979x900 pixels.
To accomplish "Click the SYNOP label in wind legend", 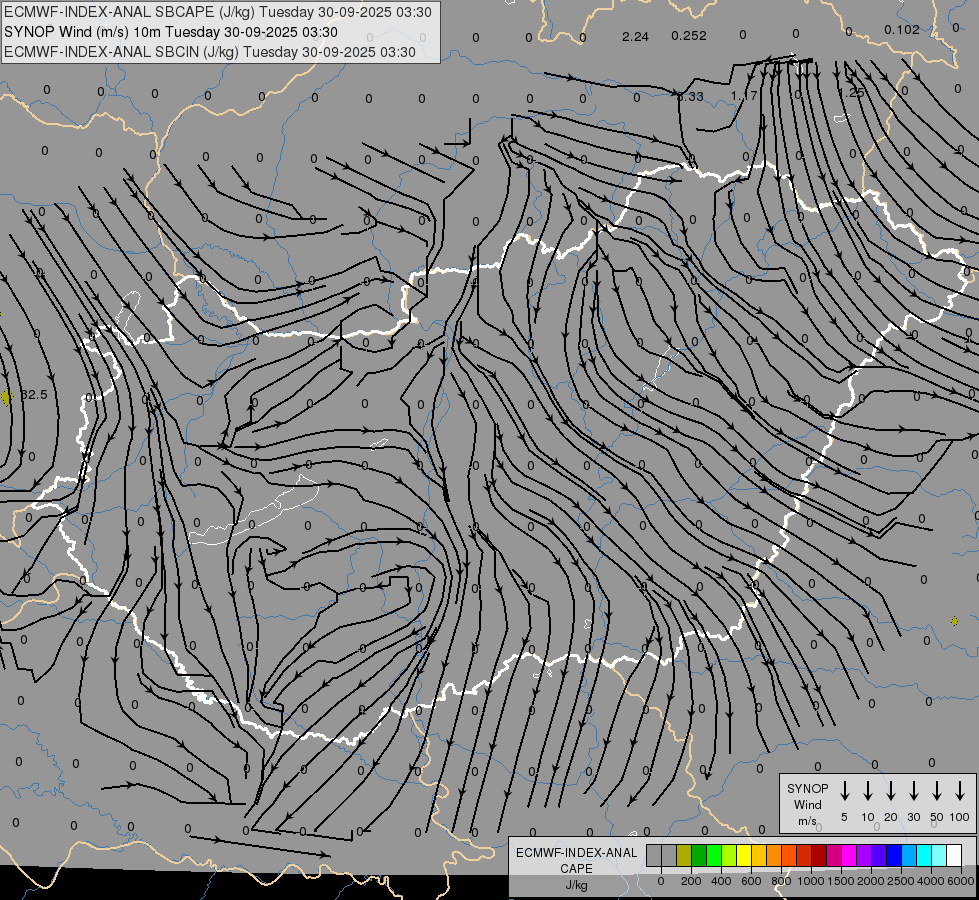I will click(807, 788).
